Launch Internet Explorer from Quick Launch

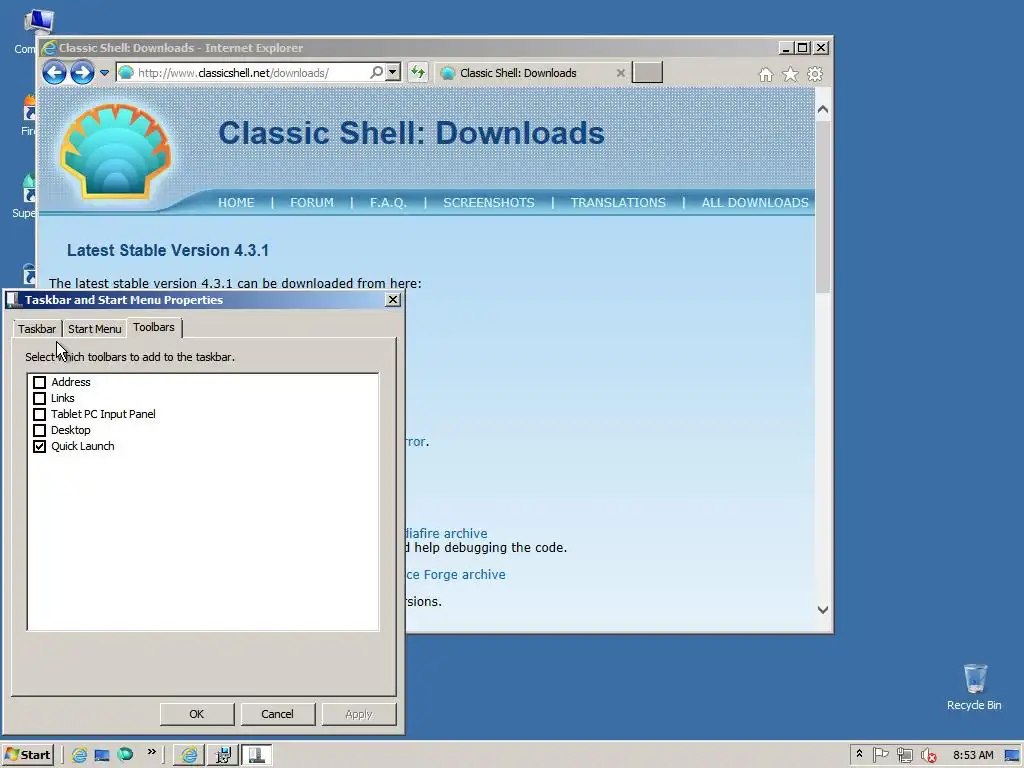(79, 755)
